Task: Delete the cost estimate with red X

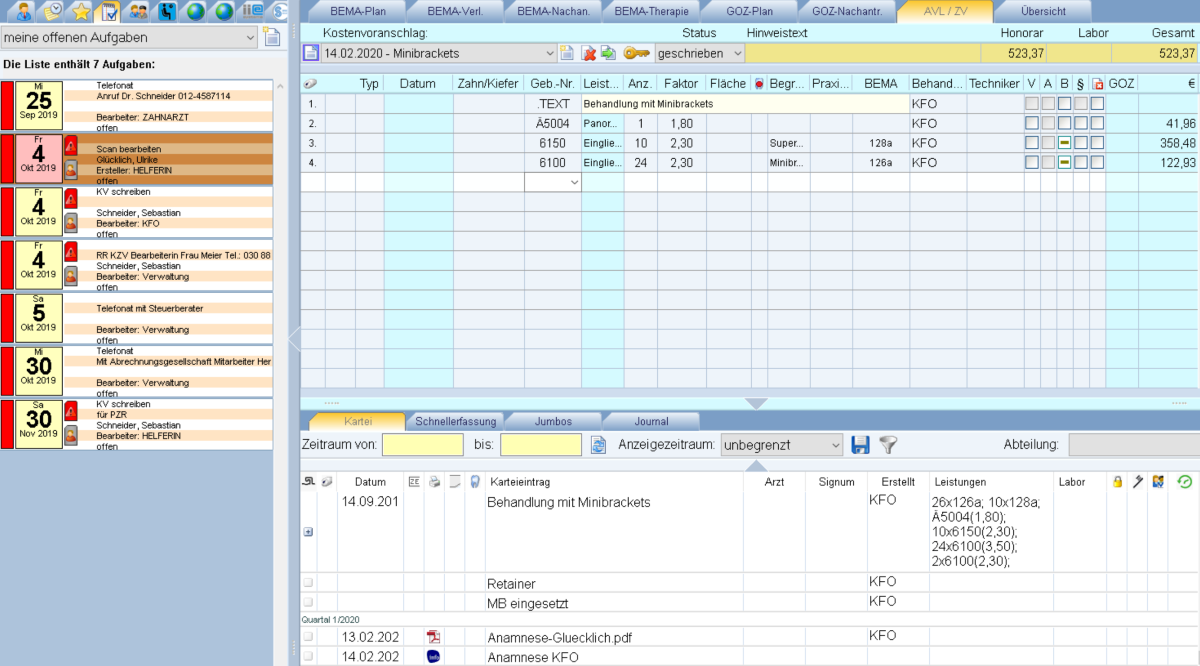Action: [589, 53]
